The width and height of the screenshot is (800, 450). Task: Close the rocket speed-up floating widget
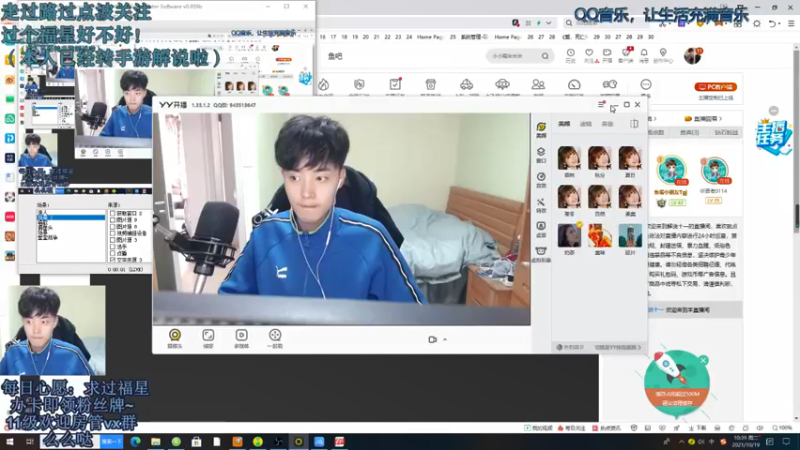pyautogui.click(x=704, y=360)
